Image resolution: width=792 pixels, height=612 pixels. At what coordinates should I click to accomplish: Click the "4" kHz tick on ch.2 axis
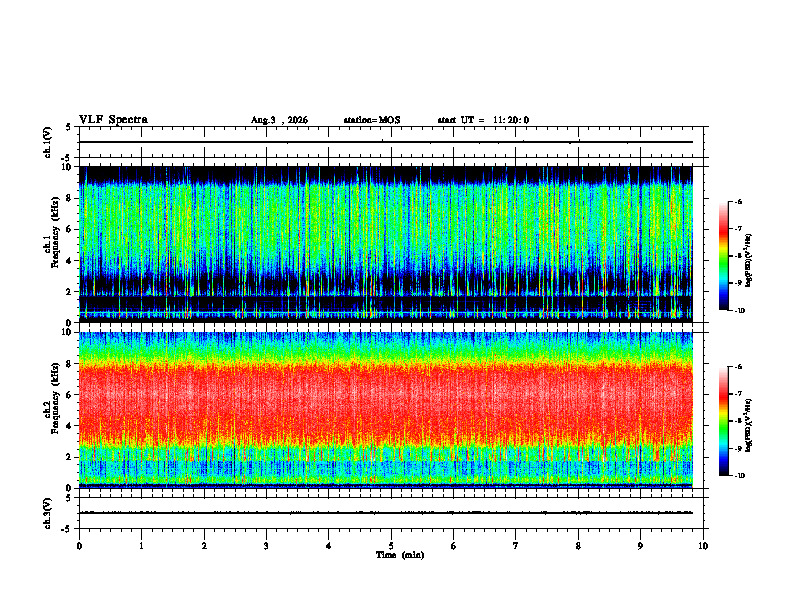click(70, 426)
